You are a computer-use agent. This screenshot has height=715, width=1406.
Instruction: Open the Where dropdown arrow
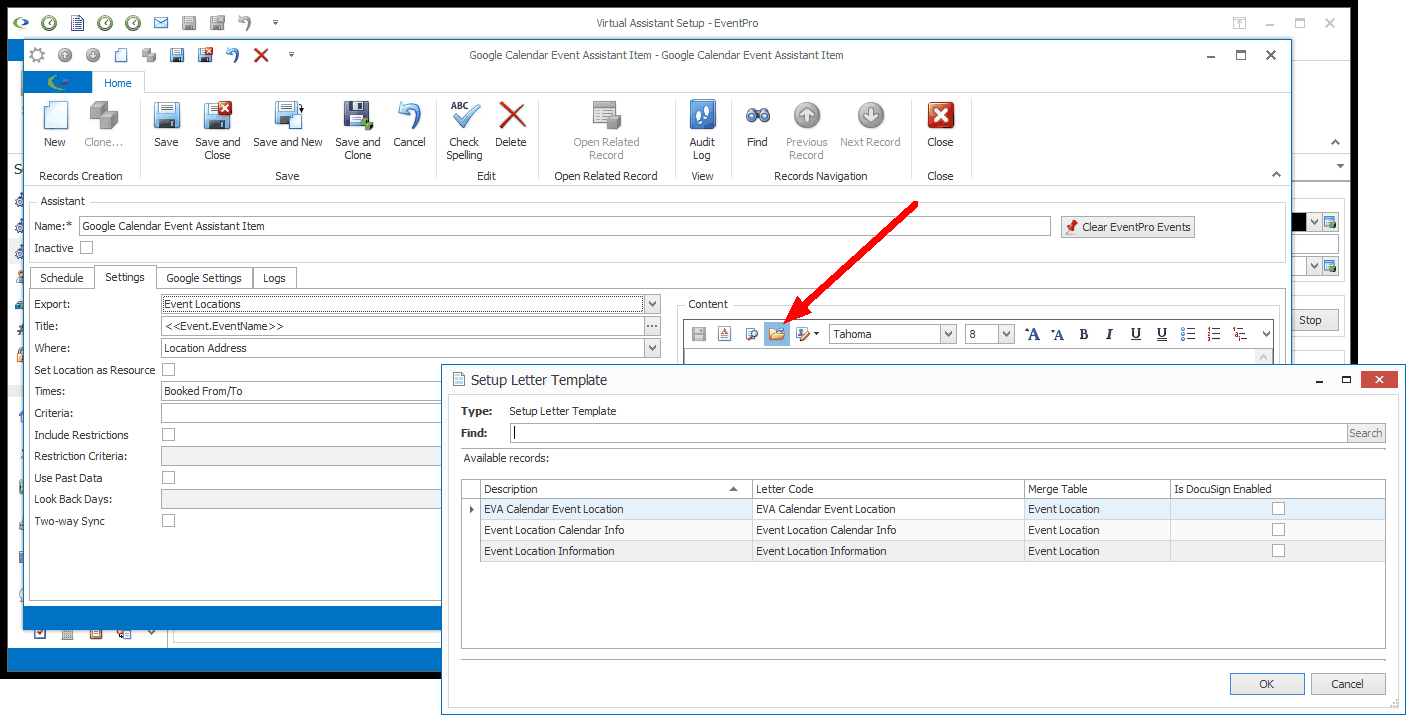(652, 348)
